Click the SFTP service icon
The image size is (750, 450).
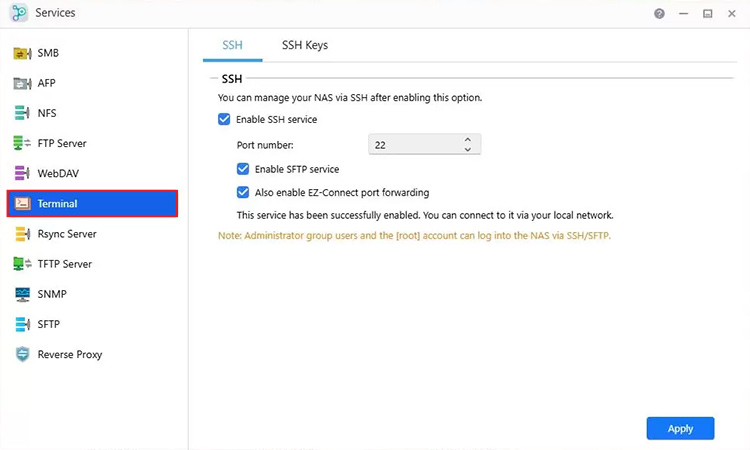[x=22, y=324]
